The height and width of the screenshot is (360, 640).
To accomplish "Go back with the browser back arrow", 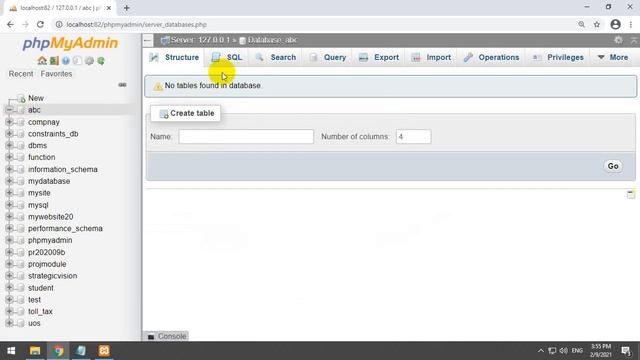I will click(10, 24).
